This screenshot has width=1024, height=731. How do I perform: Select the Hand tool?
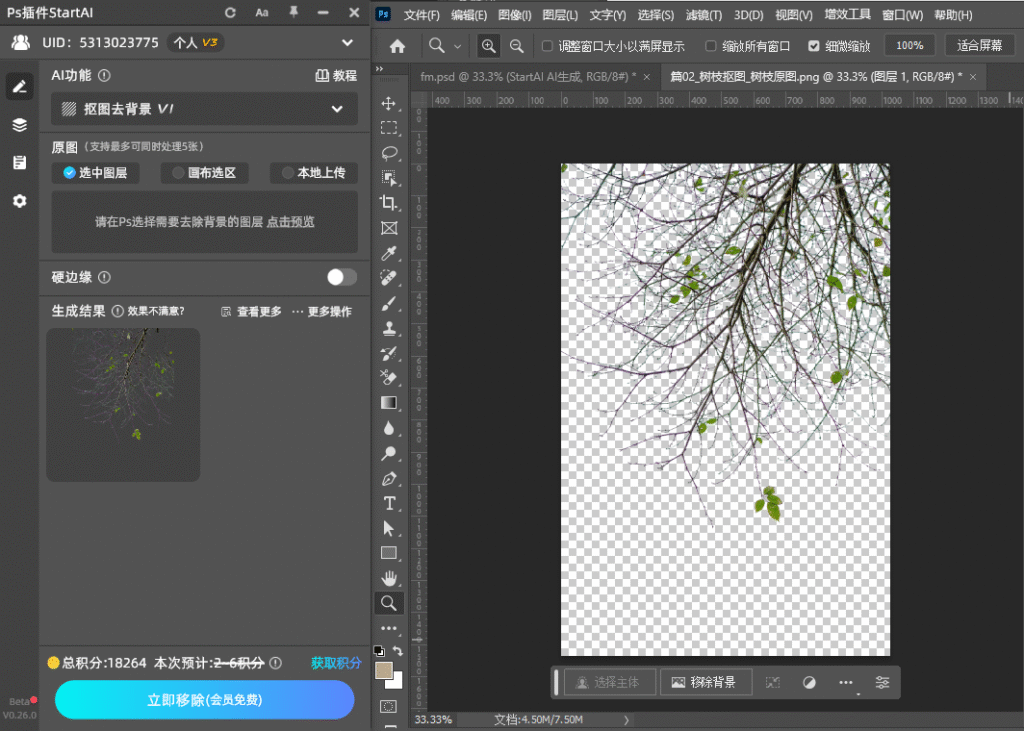coord(389,578)
